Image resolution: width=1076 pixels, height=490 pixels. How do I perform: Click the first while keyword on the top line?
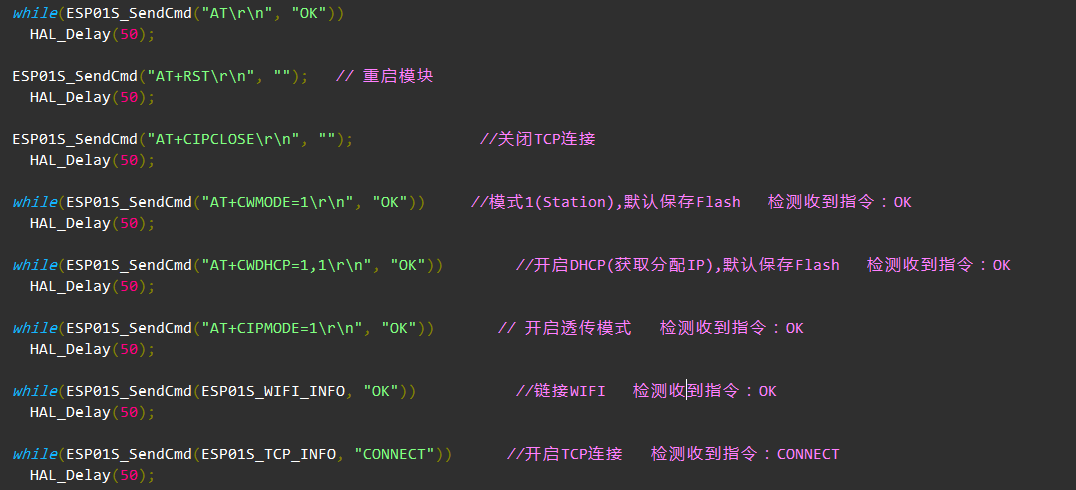pos(34,13)
